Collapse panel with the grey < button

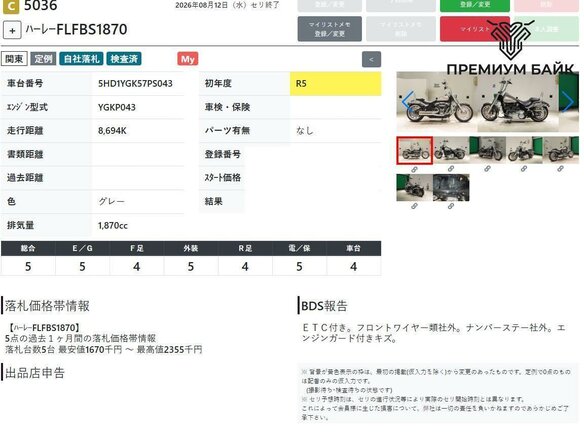(371, 59)
